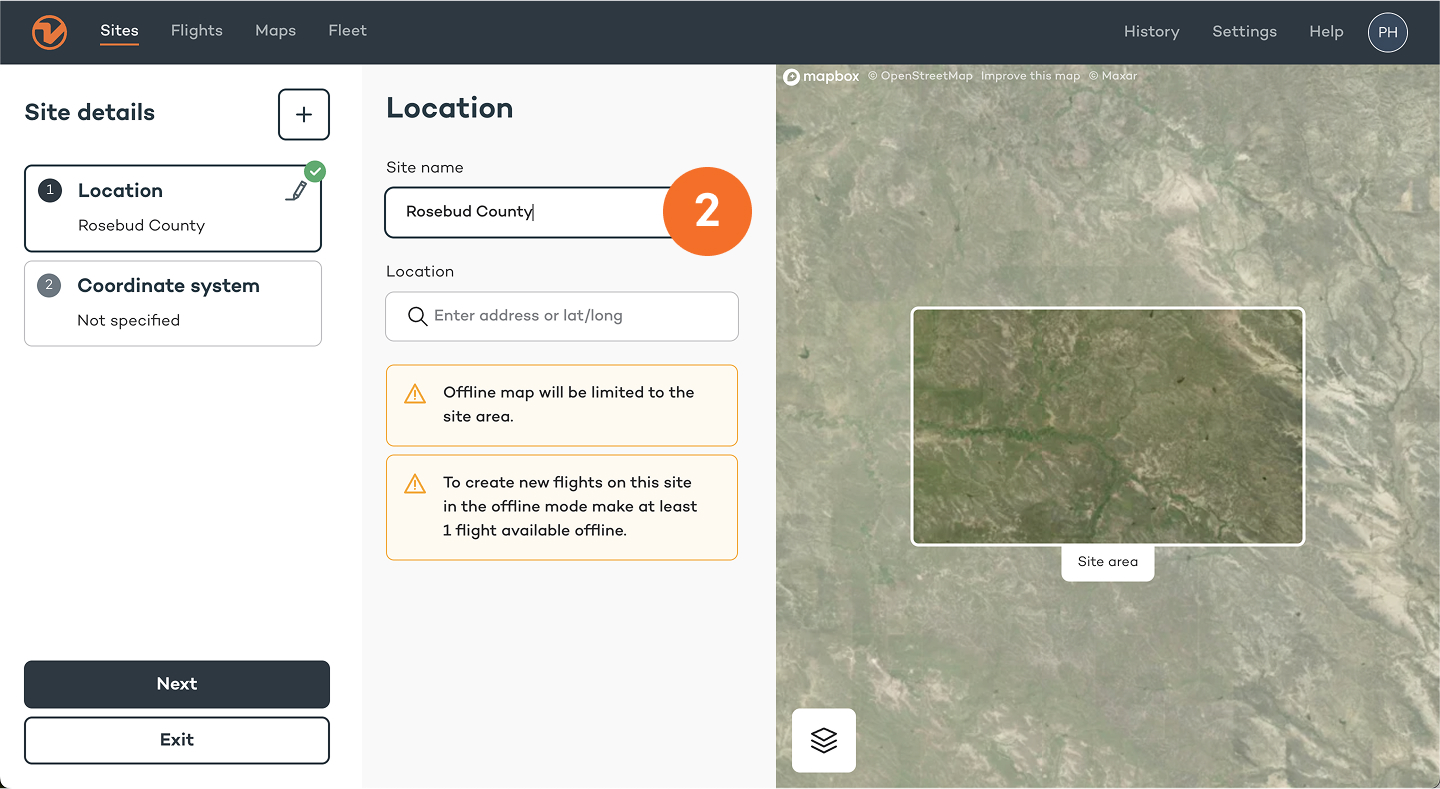The width and height of the screenshot is (1440, 789).
Task: Click the 'Rosebud County' text under Location step
Action: 142,225
